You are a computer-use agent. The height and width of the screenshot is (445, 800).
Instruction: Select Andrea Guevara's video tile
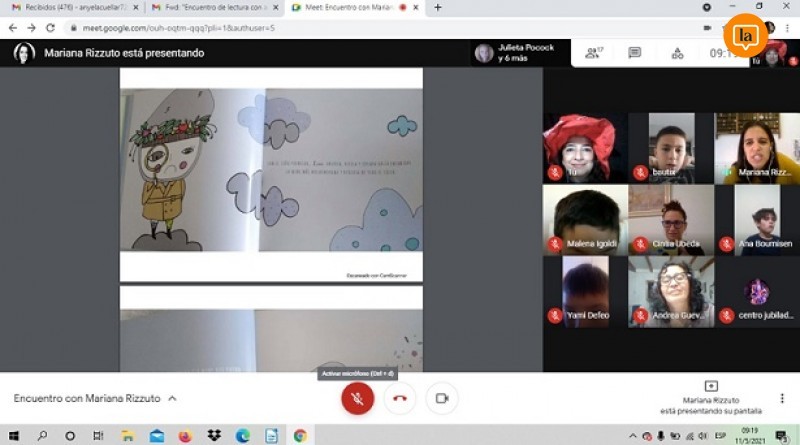click(670, 291)
